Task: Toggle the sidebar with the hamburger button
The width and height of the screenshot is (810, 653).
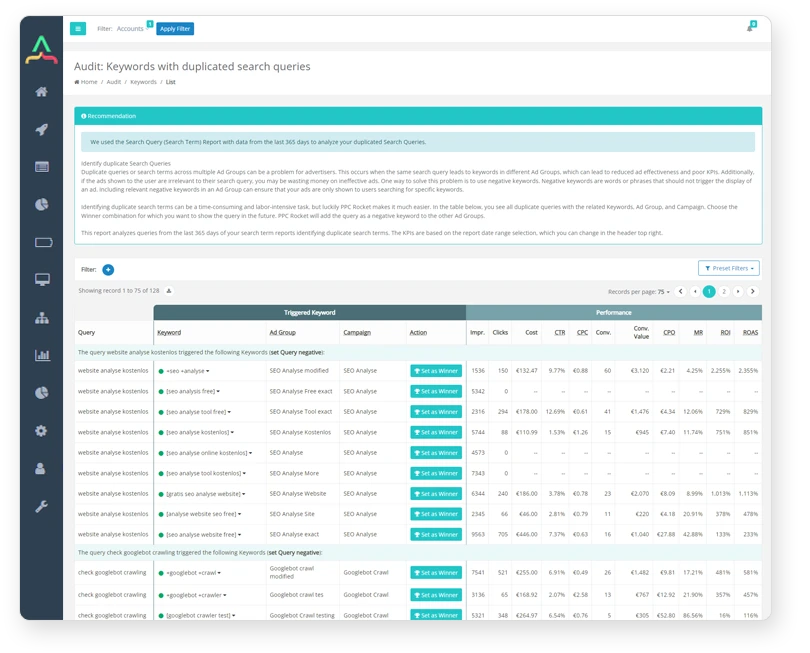Action: [x=78, y=28]
